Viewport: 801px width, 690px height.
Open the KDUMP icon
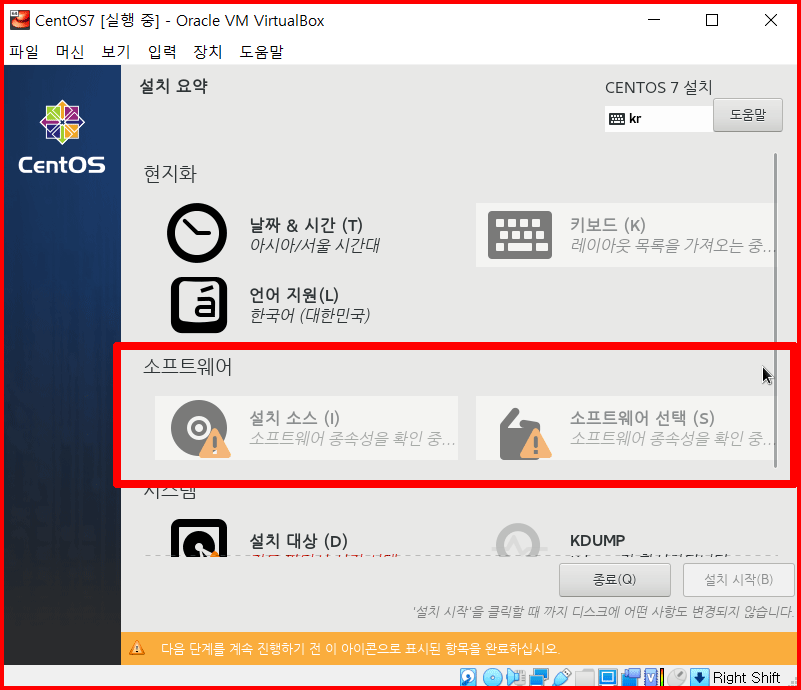click(x=518, y=540)
